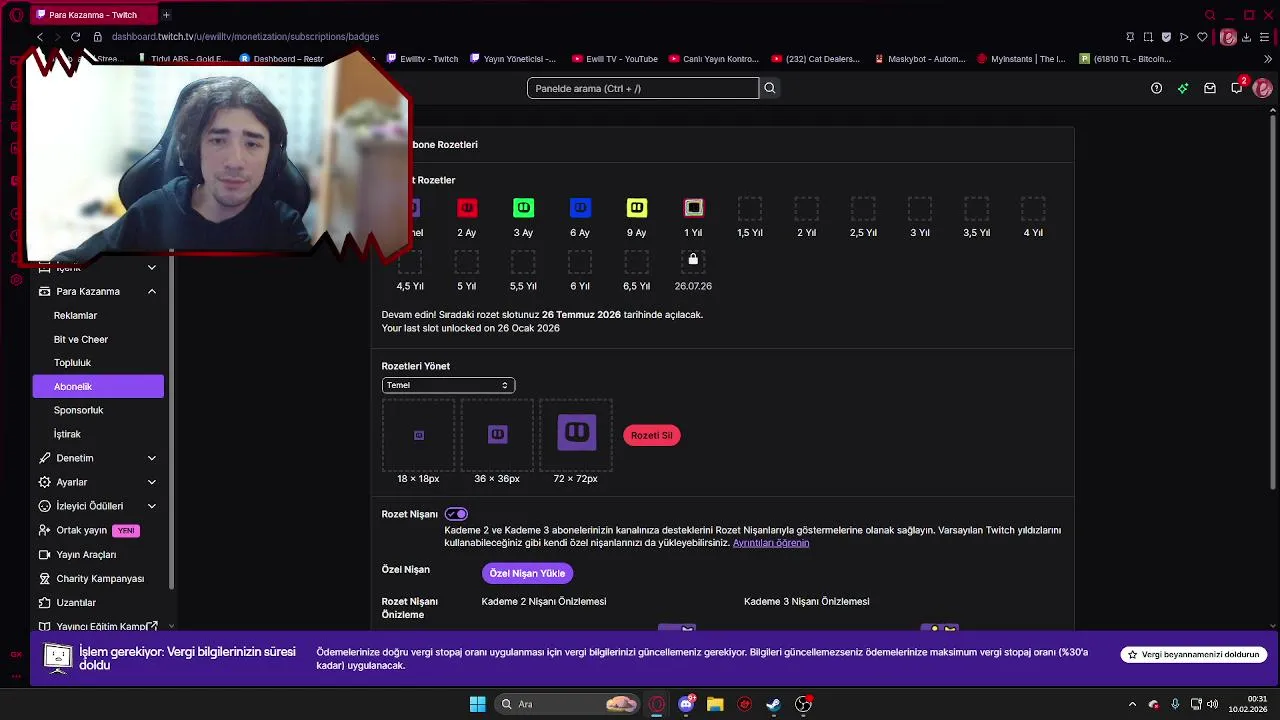This screenshot has height=720, width=1280.
Task: Open the Ewill TV - YouTube bookmark
Action: pyautogui.click(x=615, y=59)
